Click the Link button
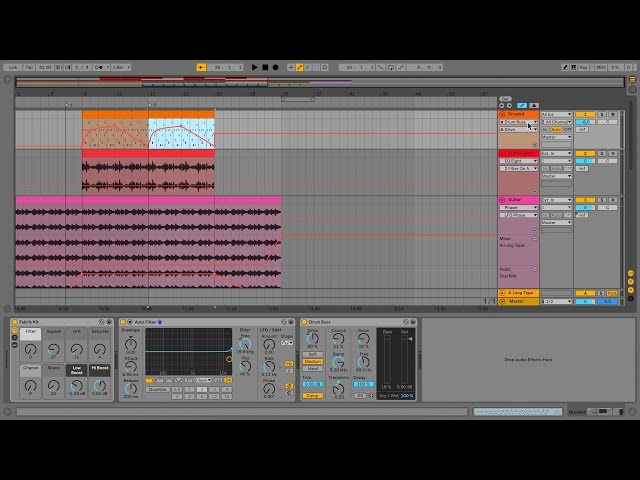This screenshot has height=480, width=640. pos(13,67)
